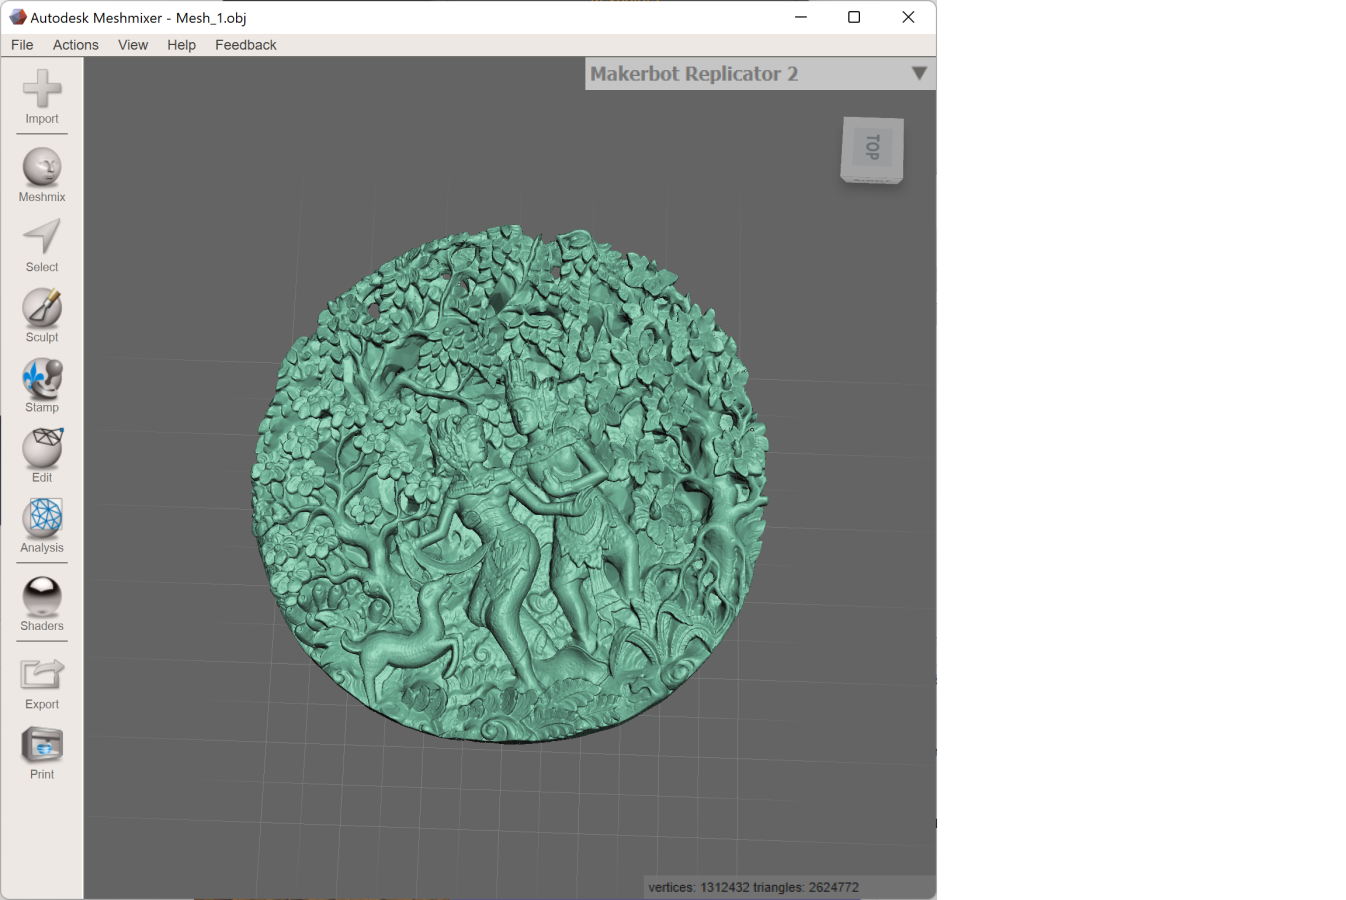Open the Meshmix panel
1346x900 pixels.
tap(42, 168)
